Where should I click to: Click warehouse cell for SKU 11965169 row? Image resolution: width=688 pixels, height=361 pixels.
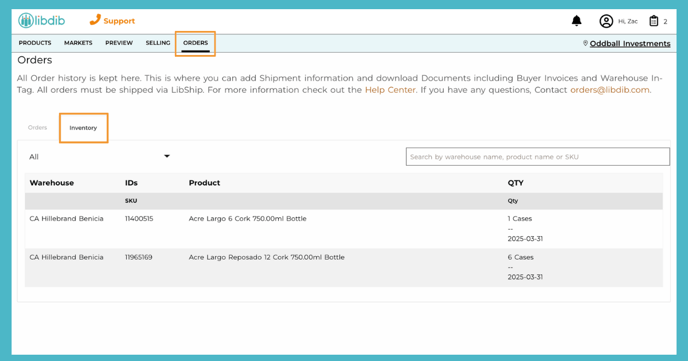[66, 257]
